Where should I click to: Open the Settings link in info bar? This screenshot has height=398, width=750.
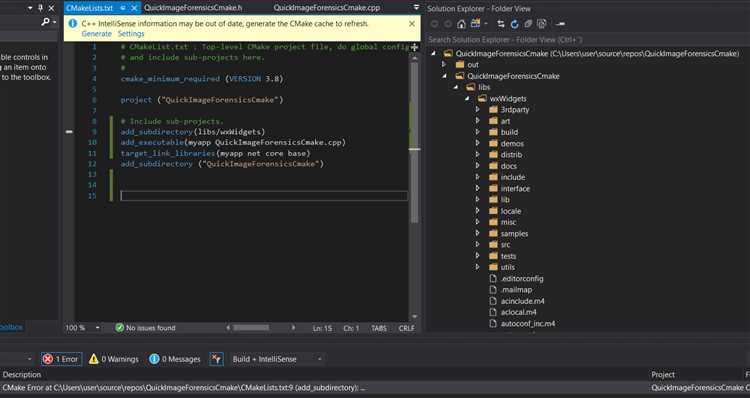(x=131, y=34)
